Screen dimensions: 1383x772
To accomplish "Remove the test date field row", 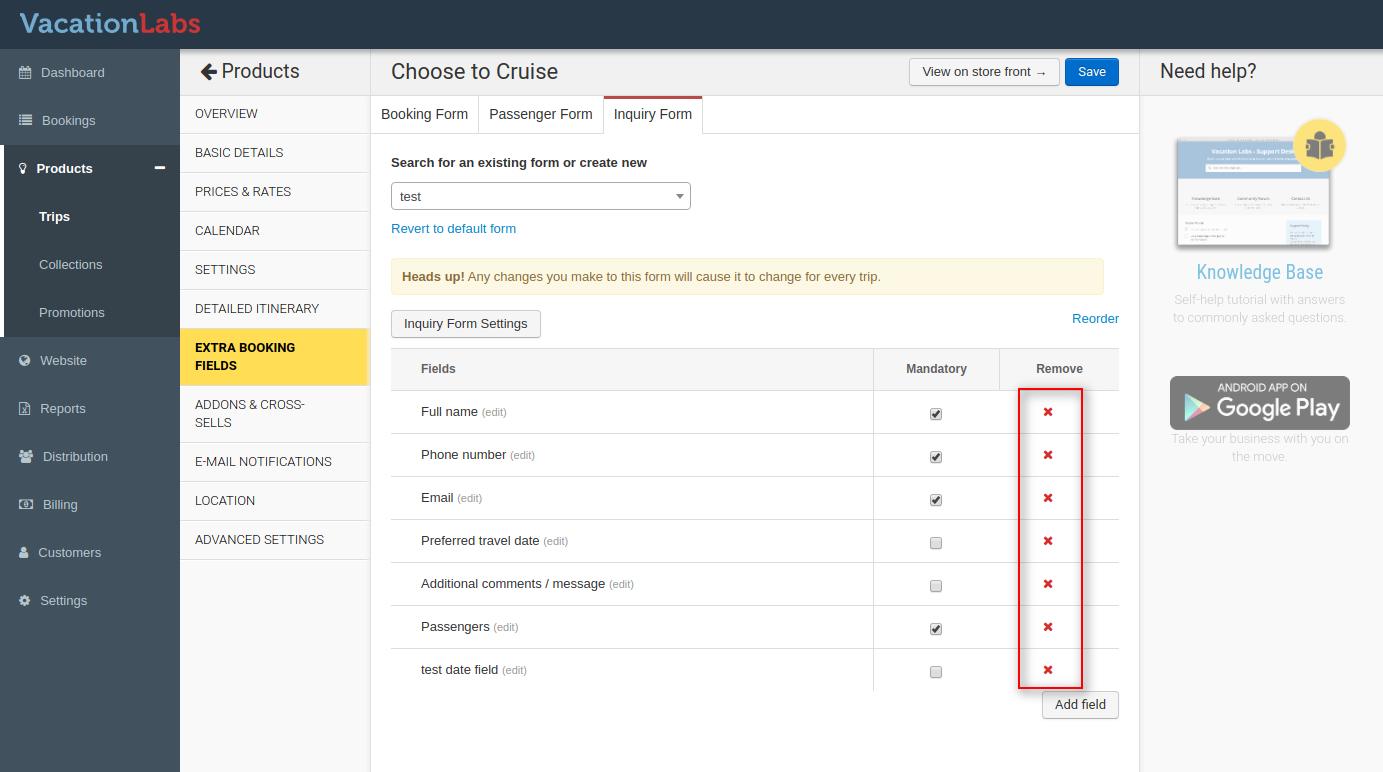I will click(1048, 670).
